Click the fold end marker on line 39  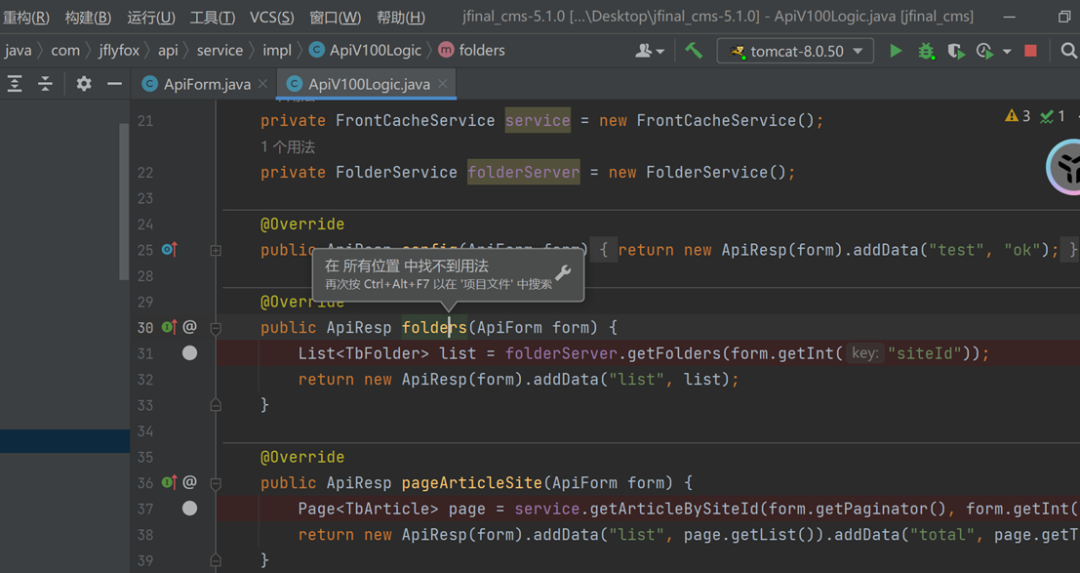coord(216,560)
